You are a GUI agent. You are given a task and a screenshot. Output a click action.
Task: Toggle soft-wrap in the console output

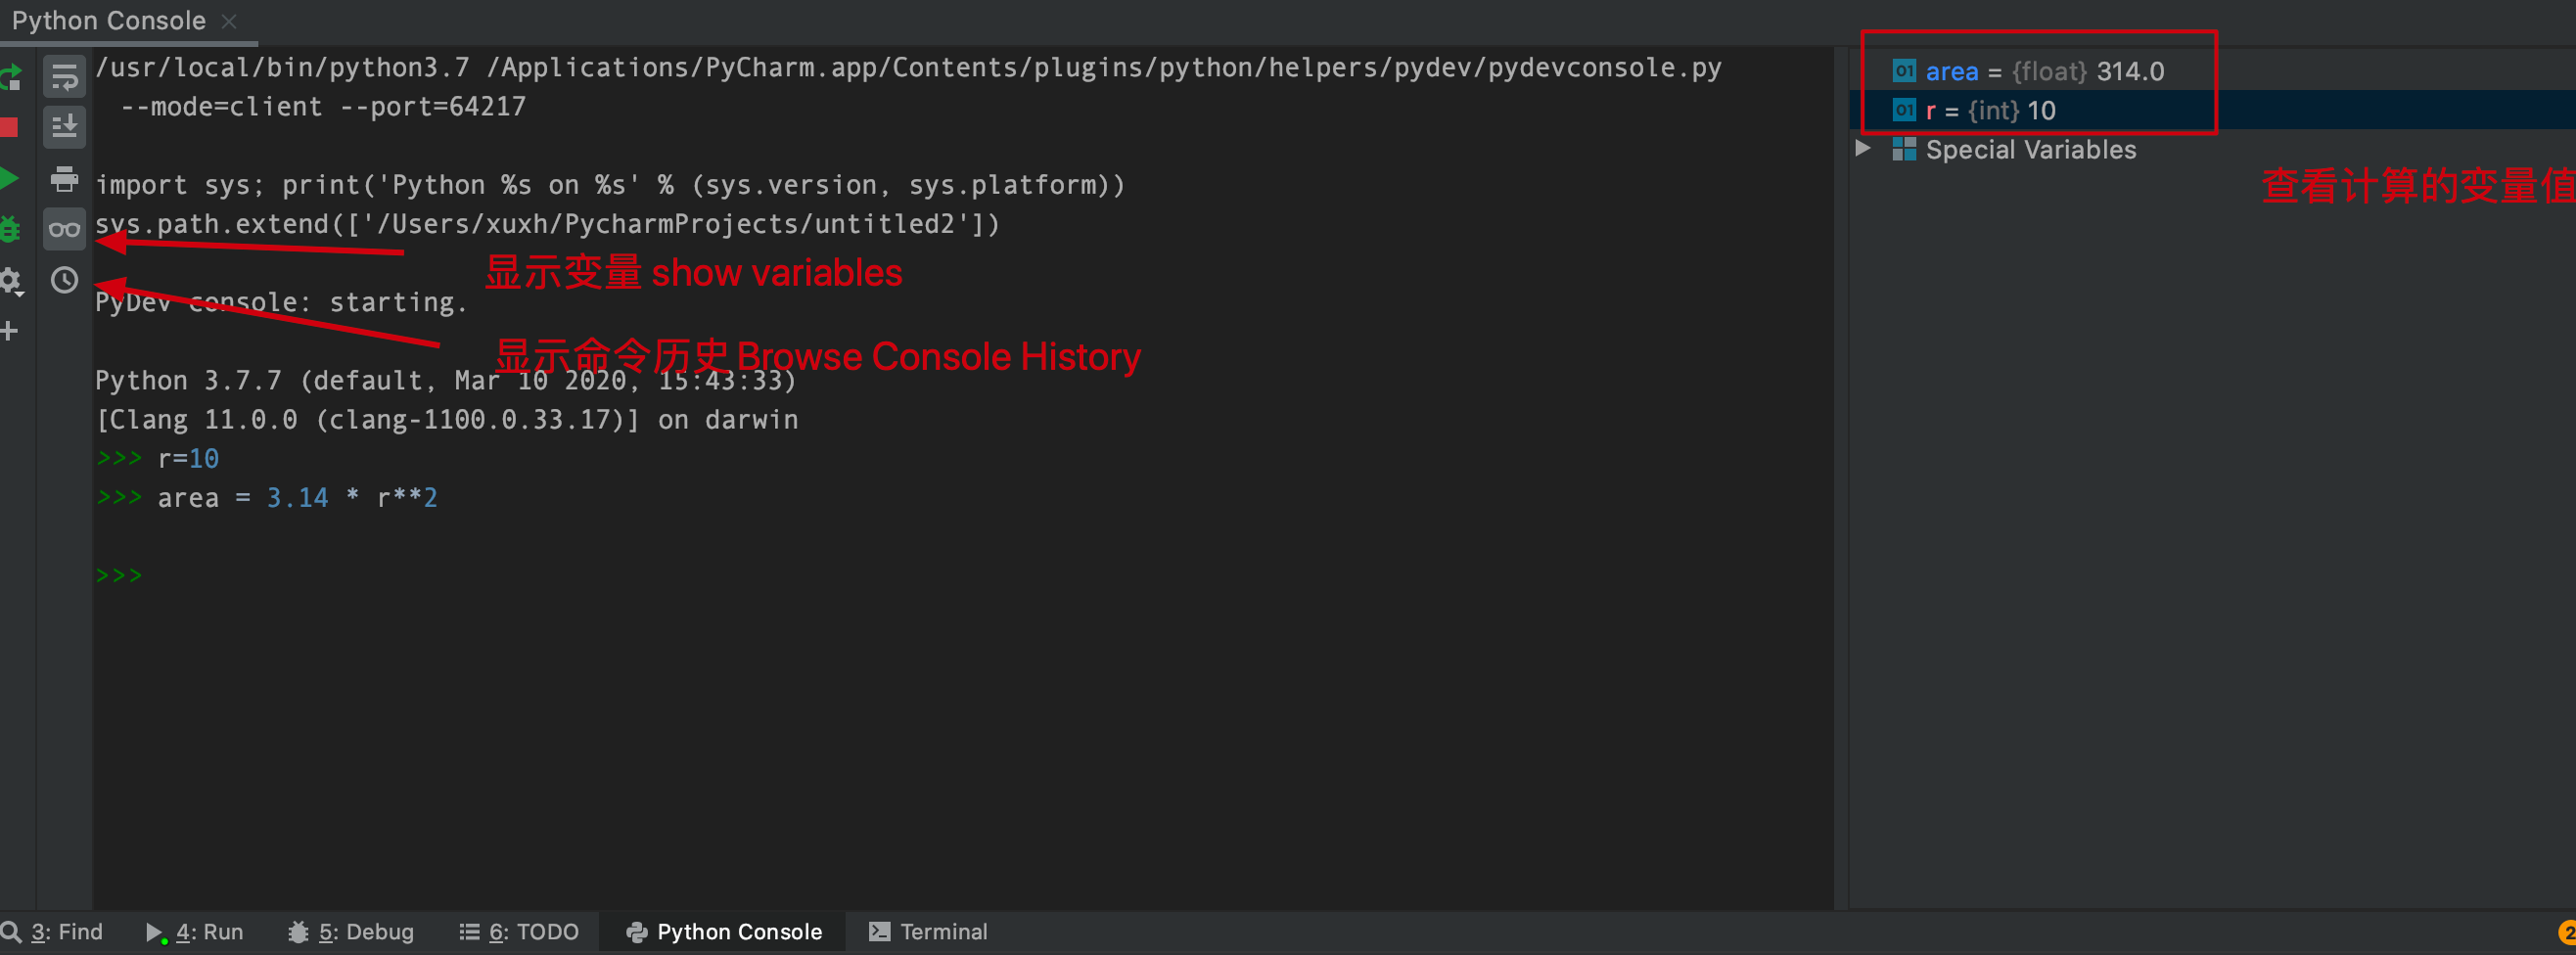[64, 77]
